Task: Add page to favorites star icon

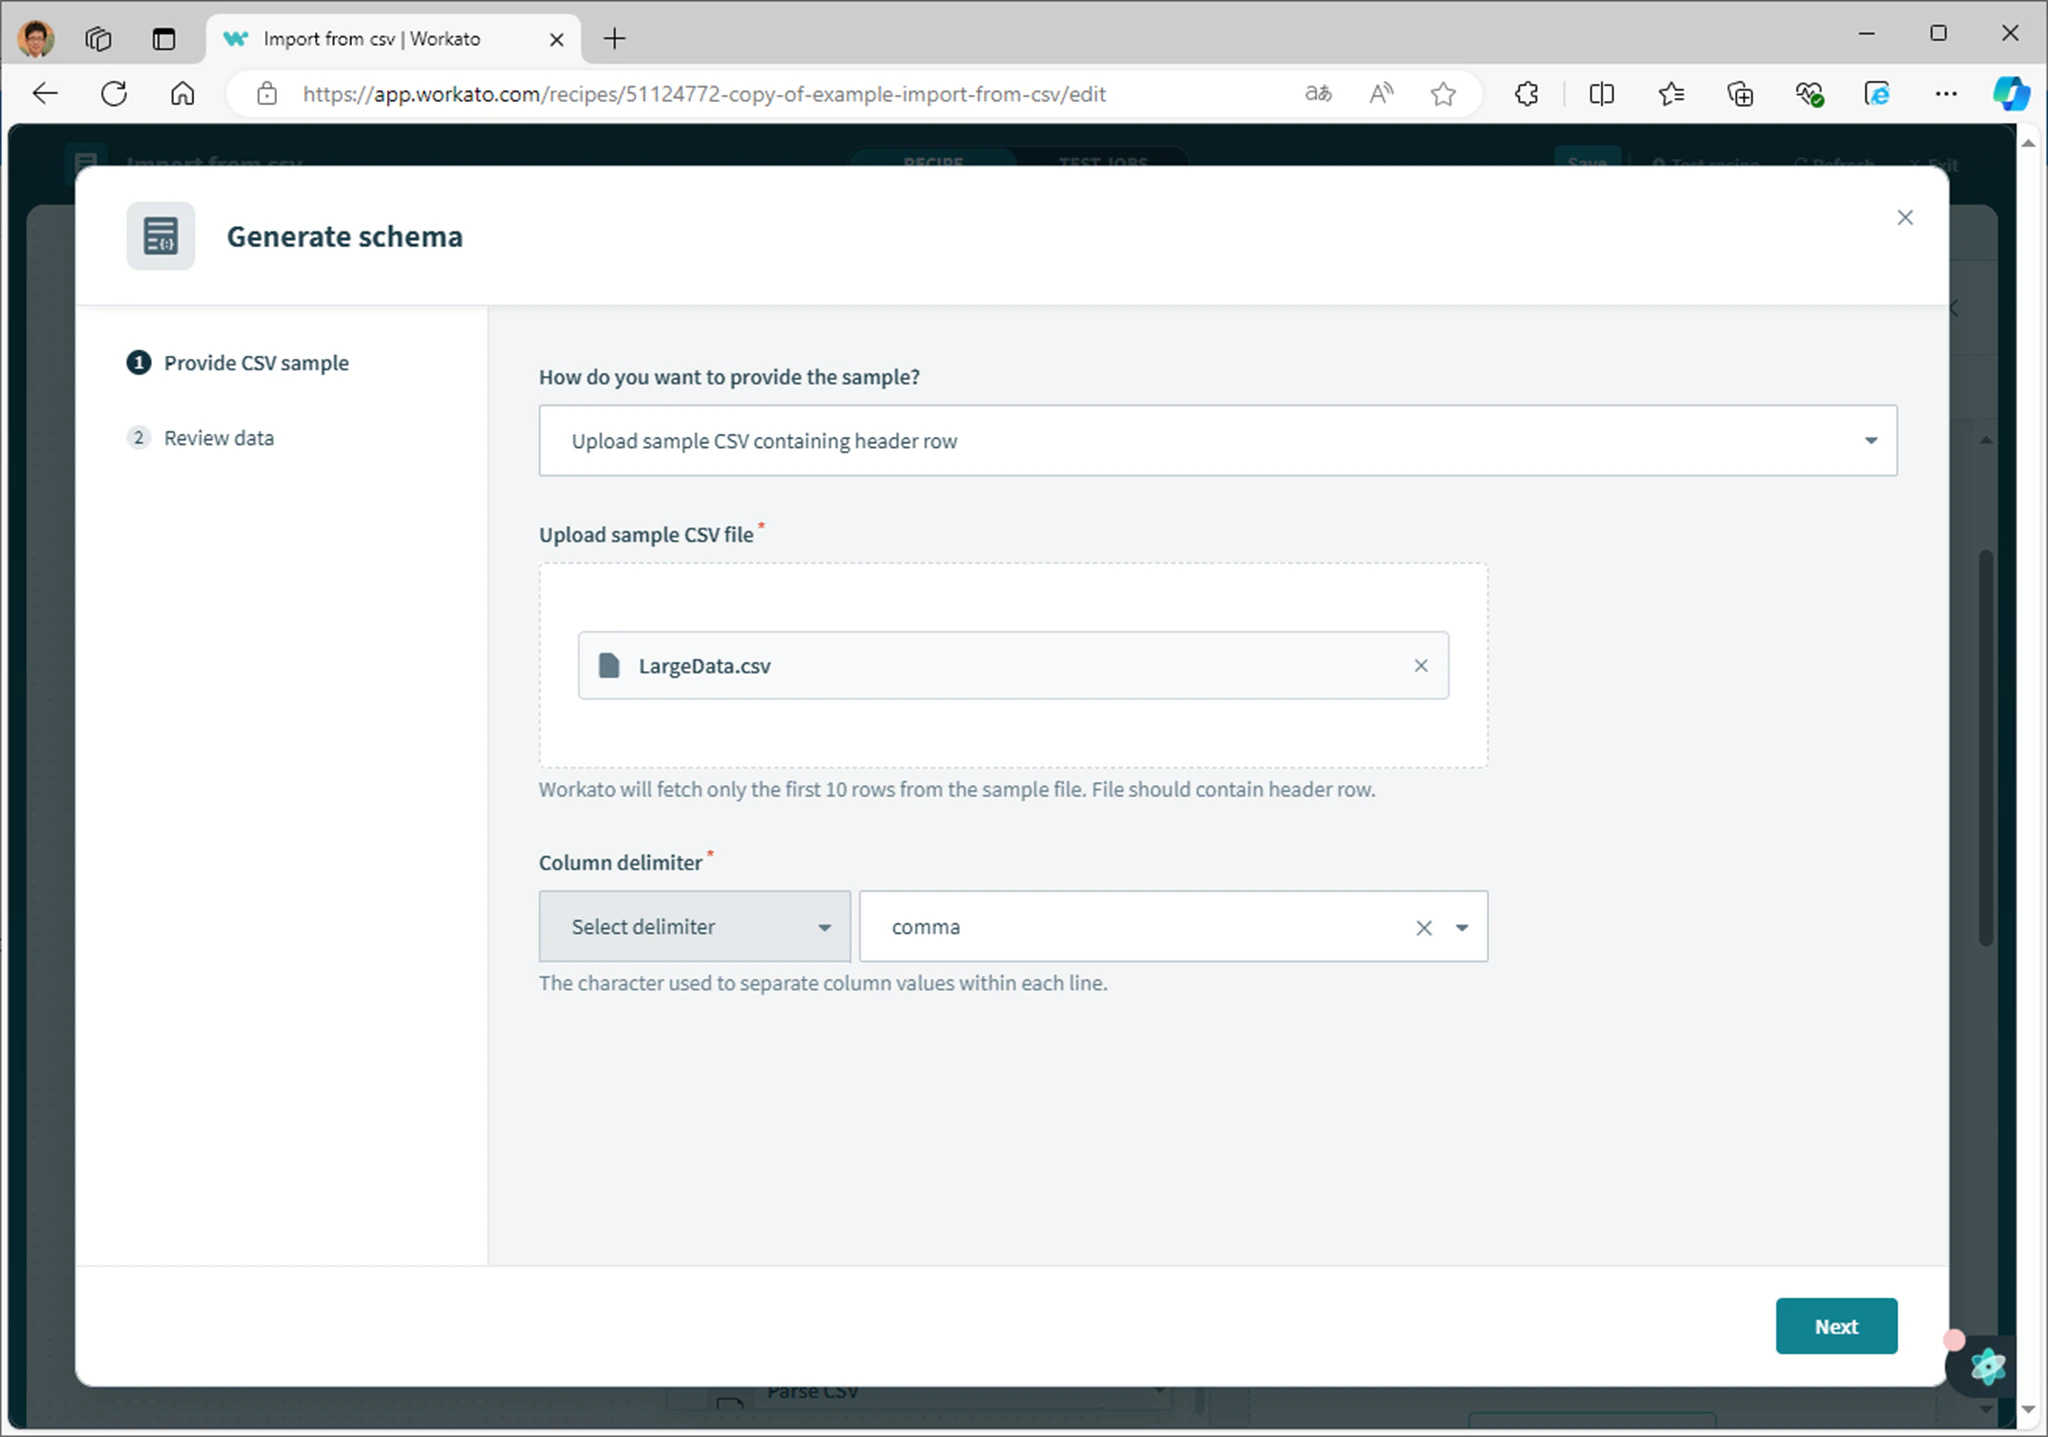Action: [1443, 94]
